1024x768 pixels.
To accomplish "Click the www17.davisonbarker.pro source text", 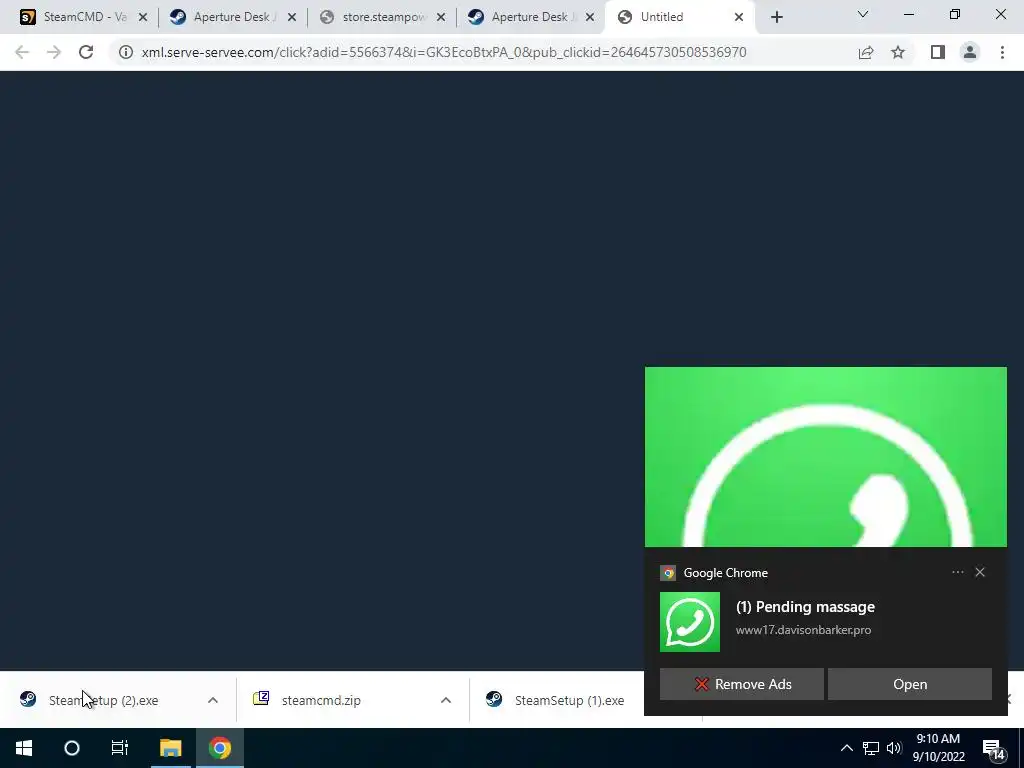I will coord(803,630).
